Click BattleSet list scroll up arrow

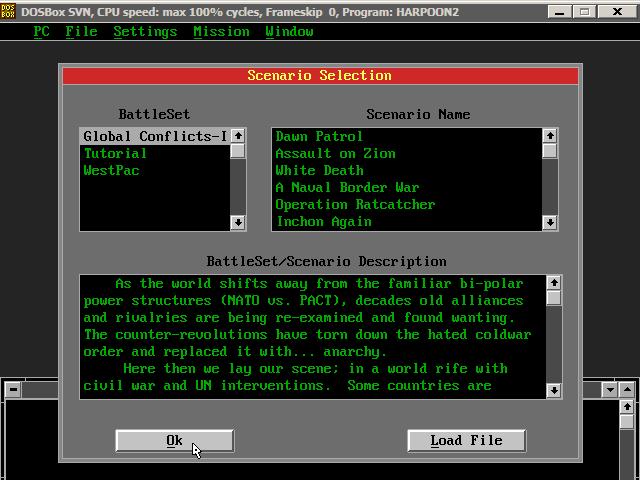pos(238,136)
